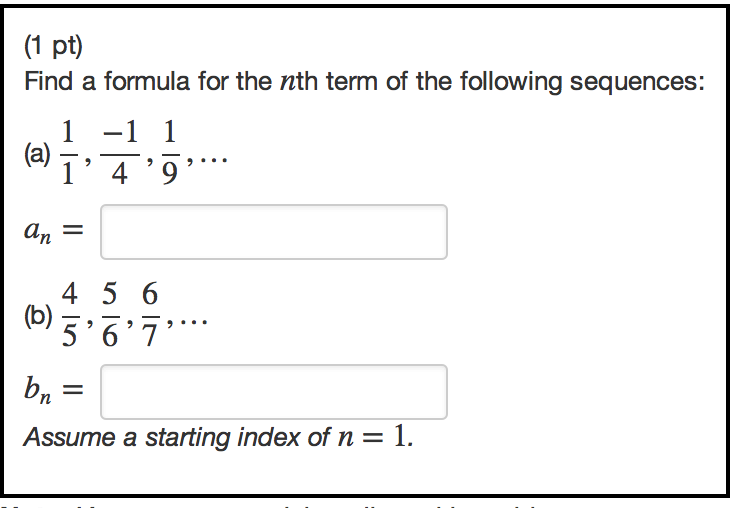Click the '(b)' part label
This screenshot has width=742, height=508.
(38, 316)
